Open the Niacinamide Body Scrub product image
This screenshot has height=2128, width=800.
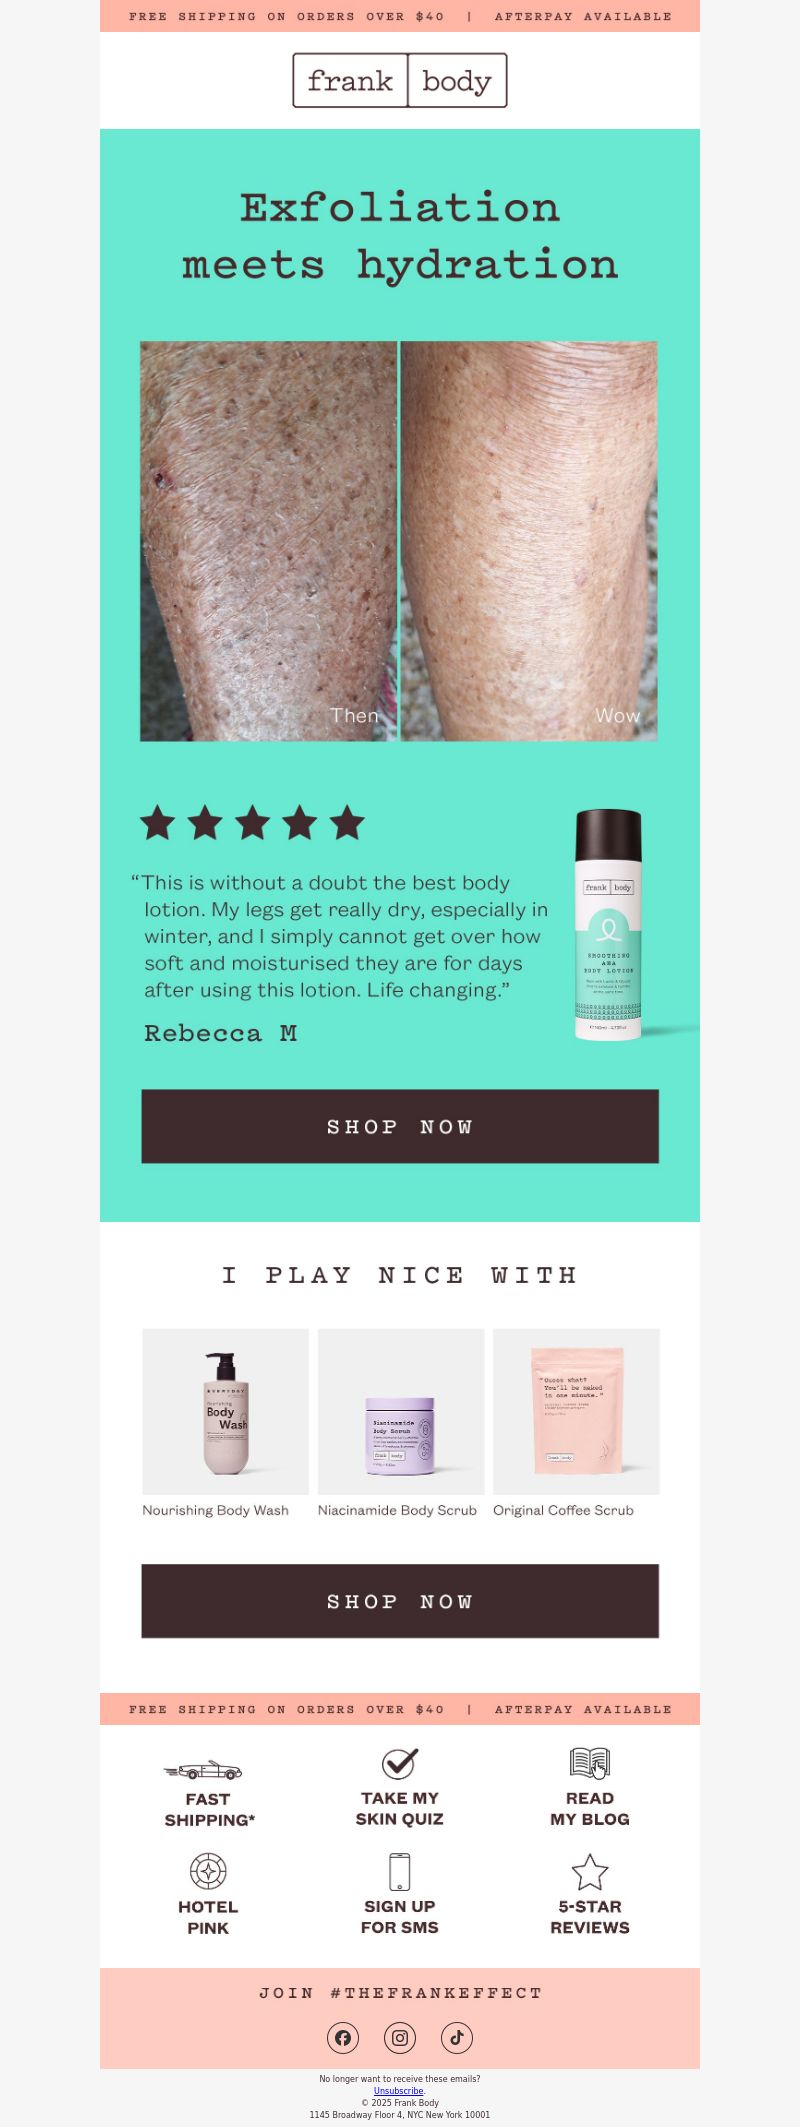(x=401, y=1411)
